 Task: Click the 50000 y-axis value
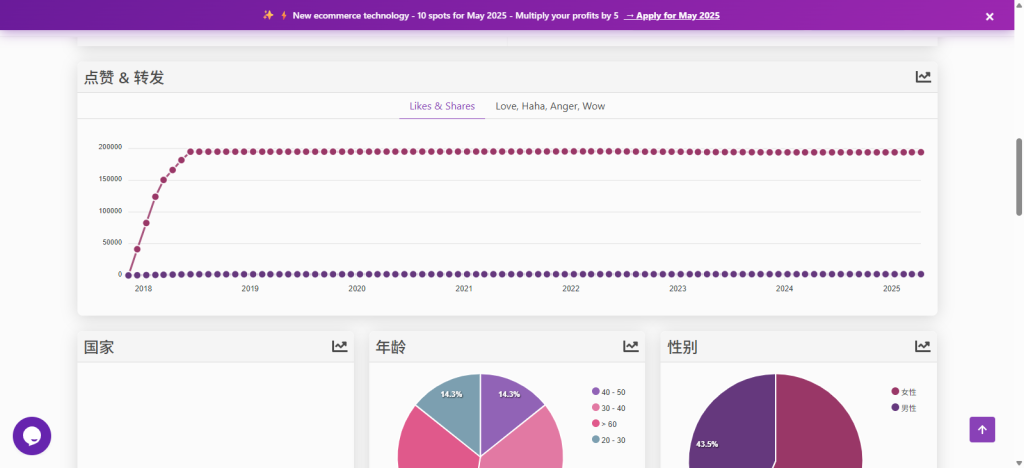(112, 242)
